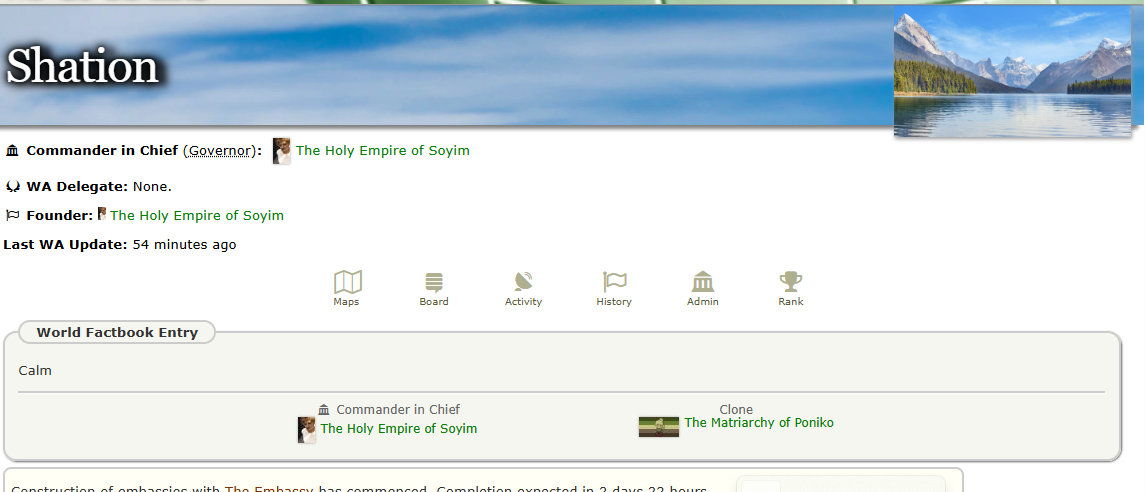Click the Founder flag icon

coord(13,215)
